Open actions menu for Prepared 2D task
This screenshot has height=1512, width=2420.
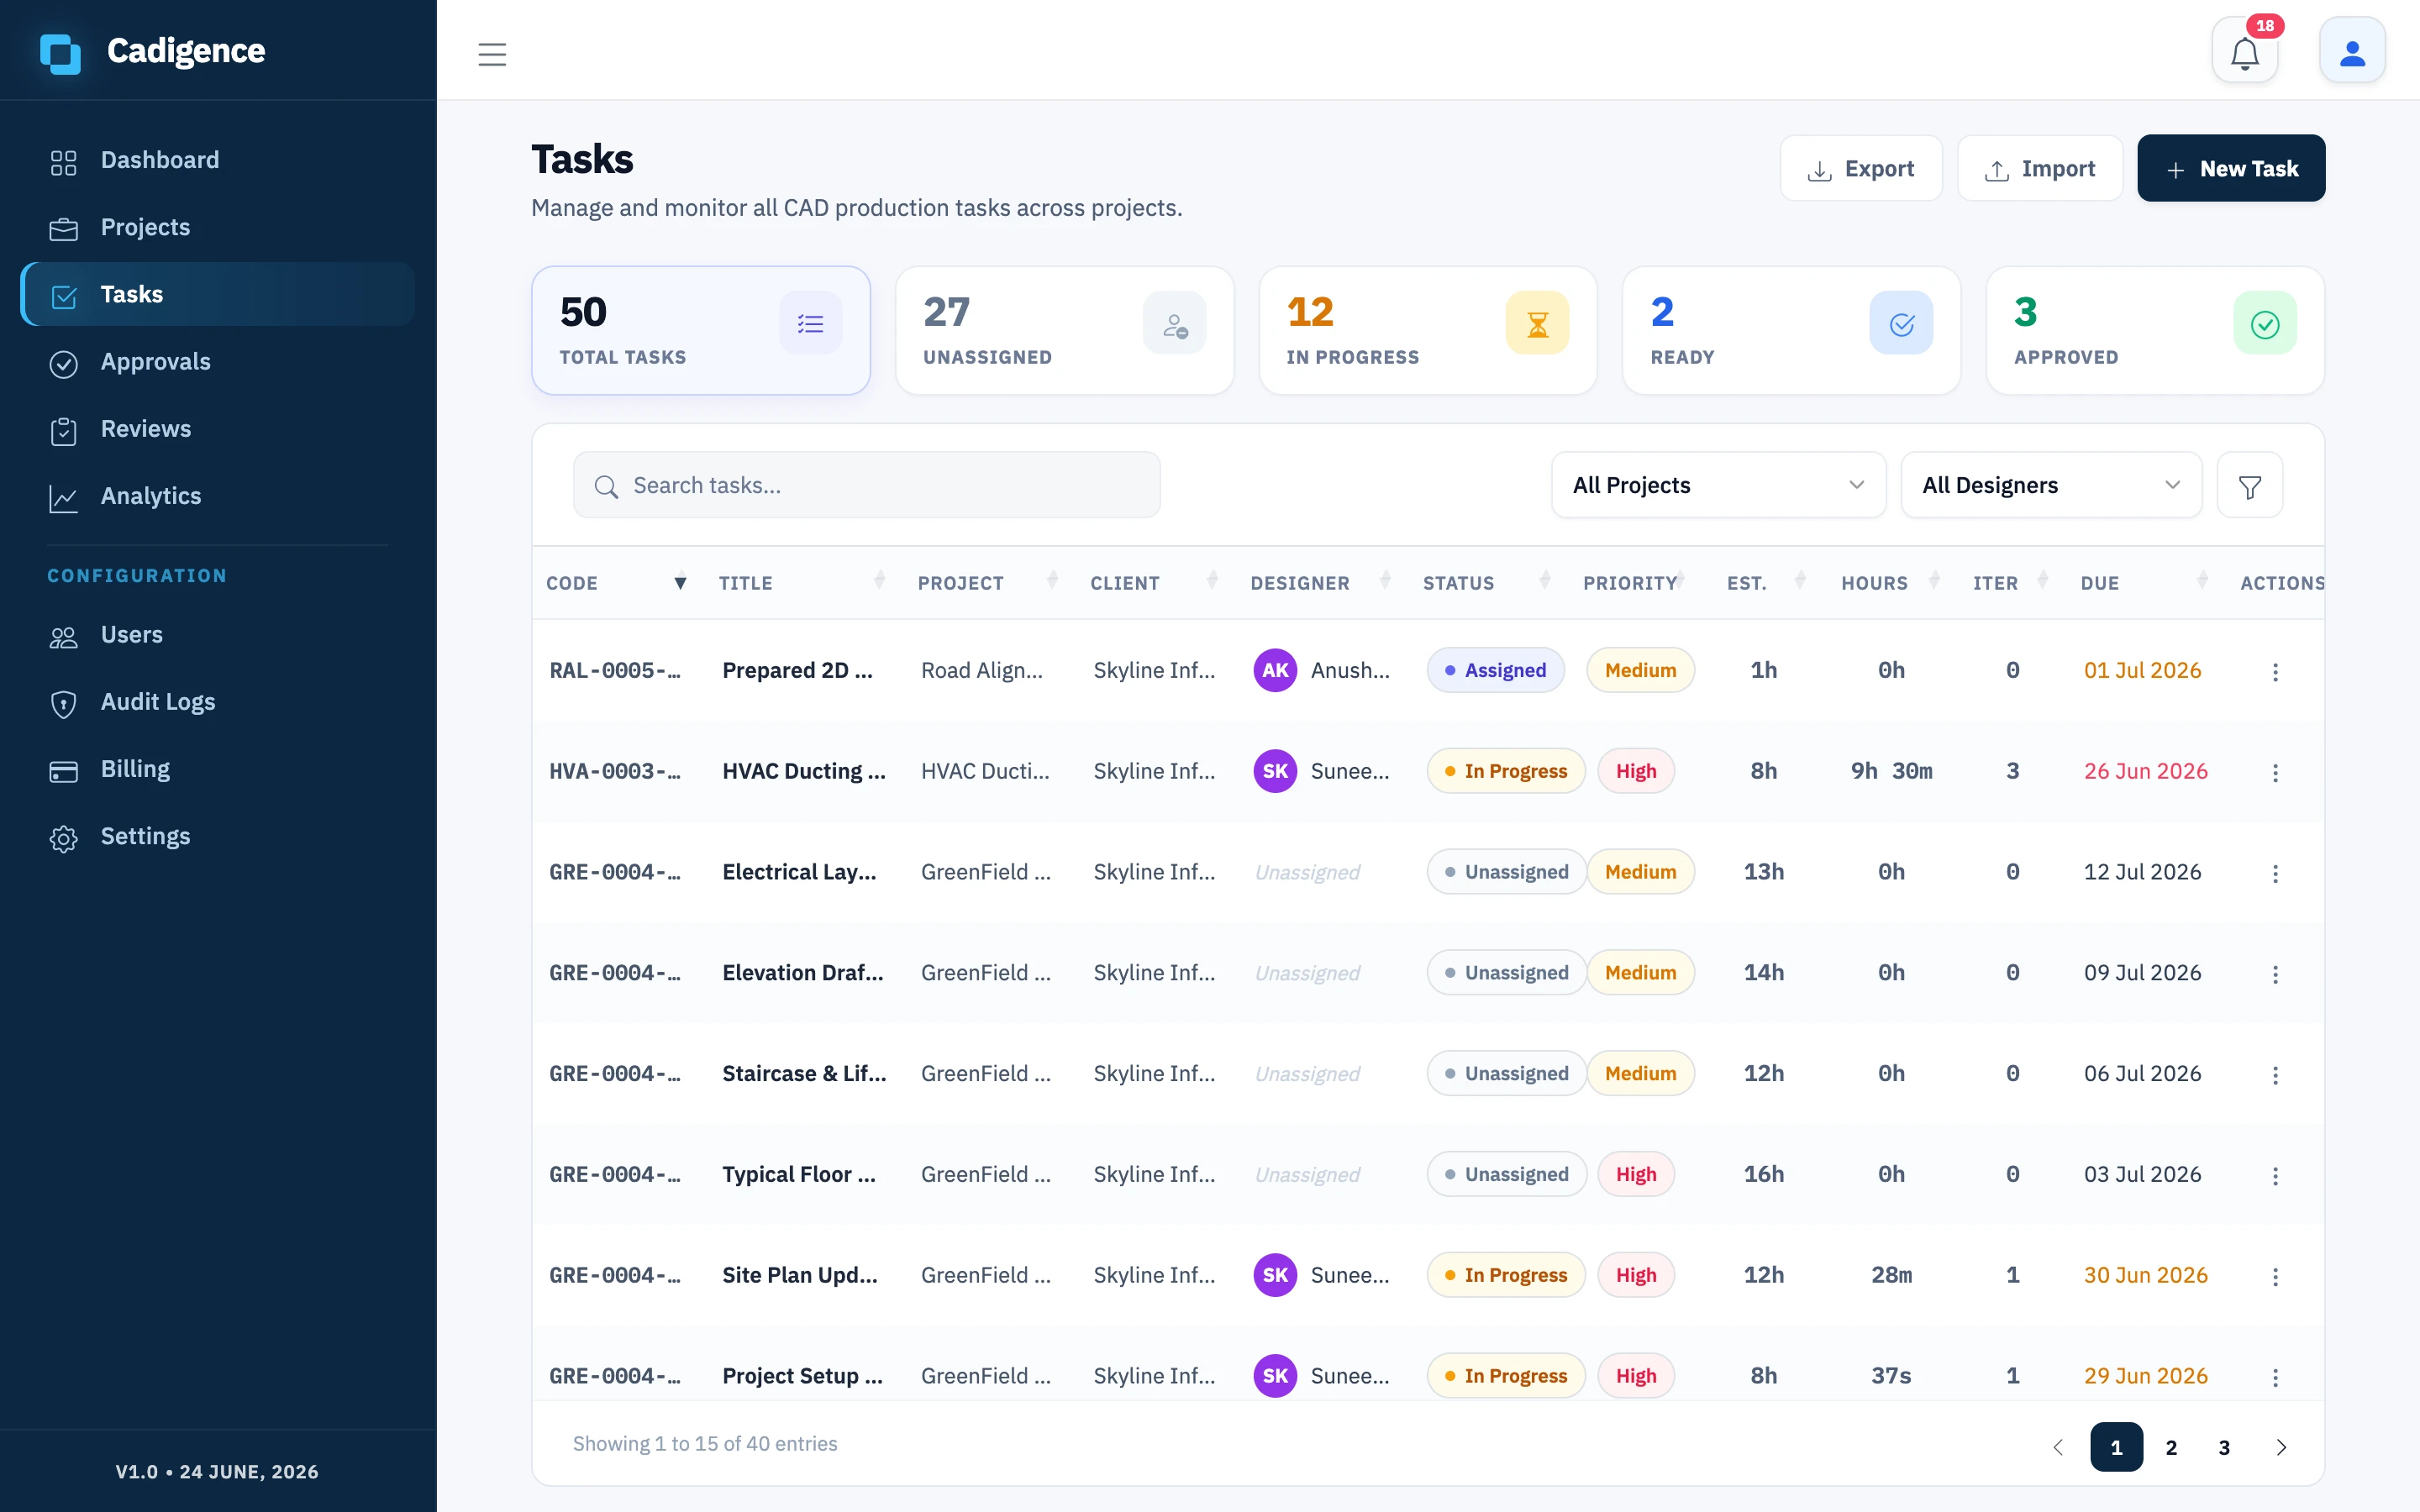click(2275, 672)
